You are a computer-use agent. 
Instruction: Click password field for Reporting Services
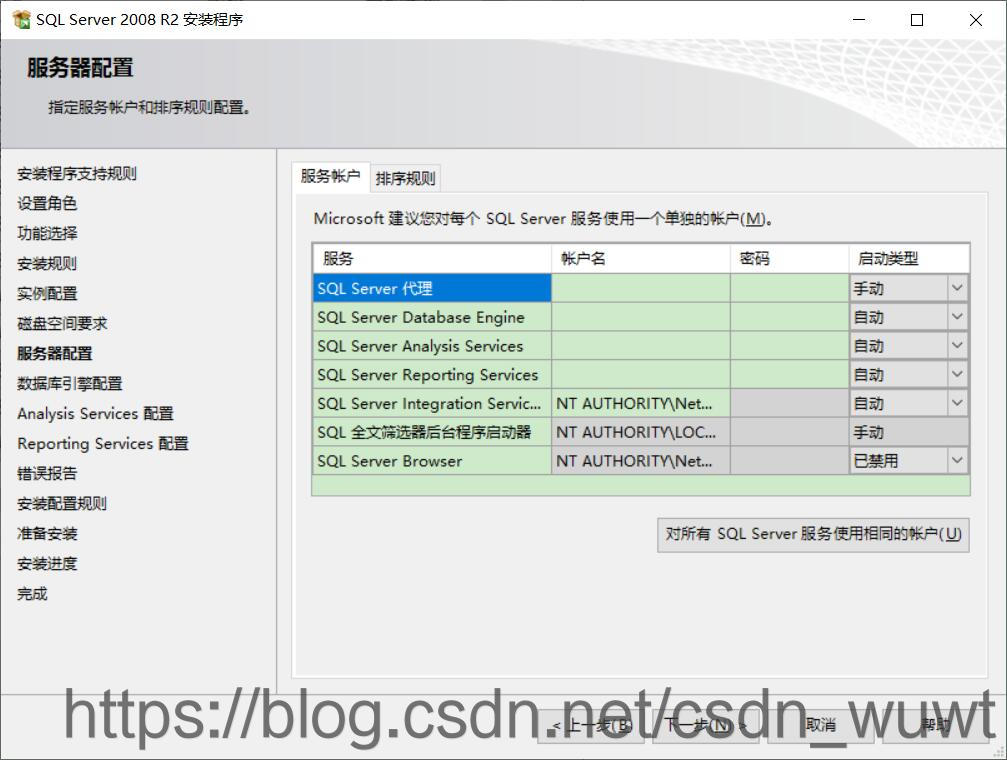[789, 375]
